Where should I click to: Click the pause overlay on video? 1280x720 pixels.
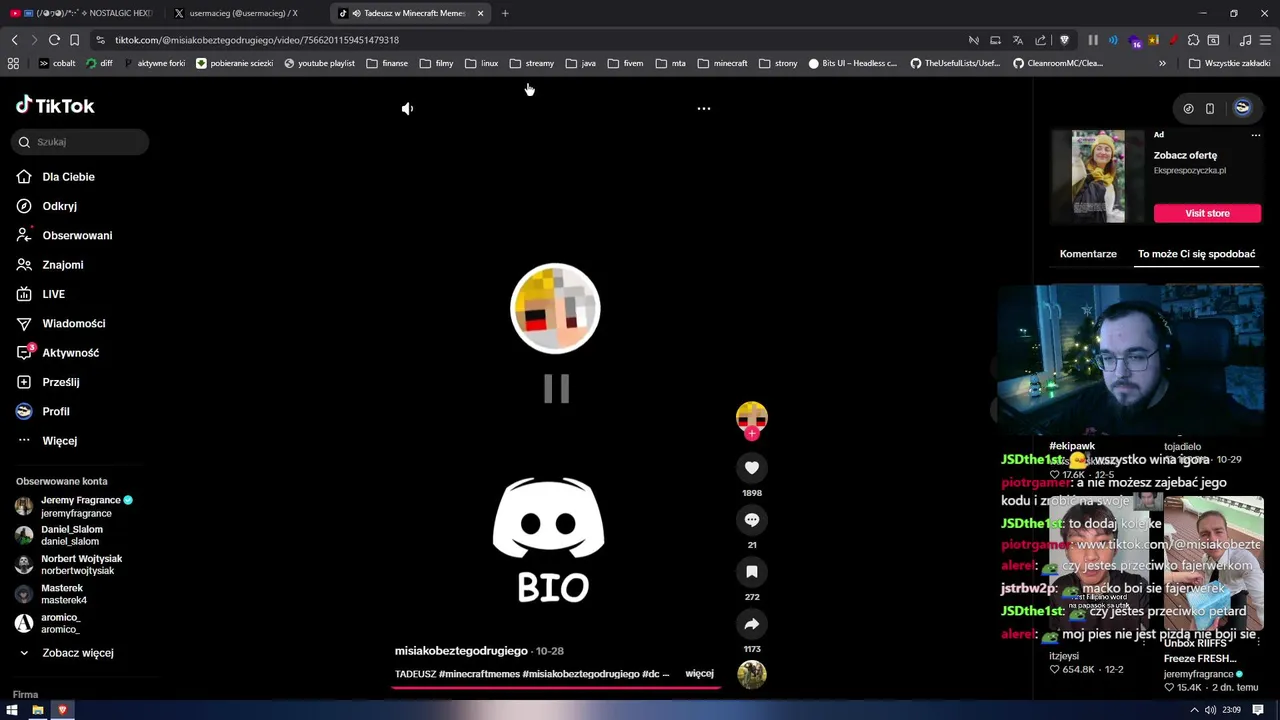click(556, 389)
